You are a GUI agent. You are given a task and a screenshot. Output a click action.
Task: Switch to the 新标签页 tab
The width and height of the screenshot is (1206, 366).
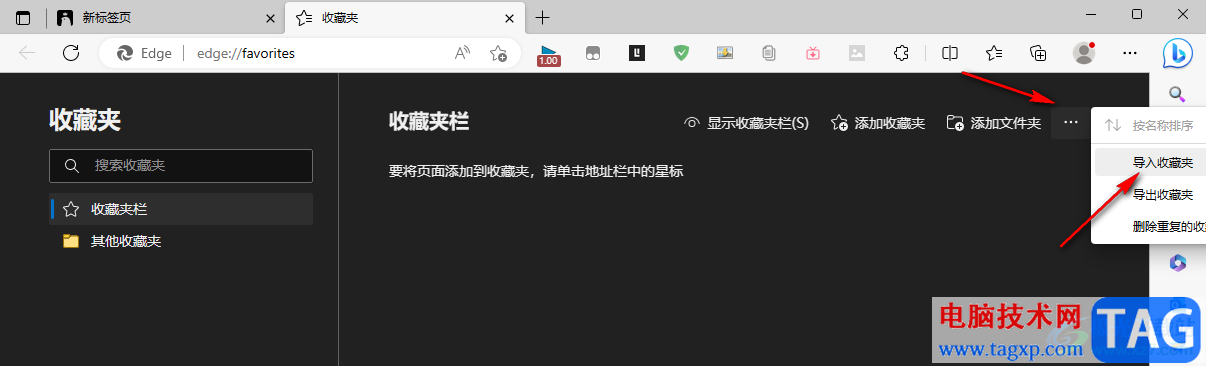click(x=165, y=18)
